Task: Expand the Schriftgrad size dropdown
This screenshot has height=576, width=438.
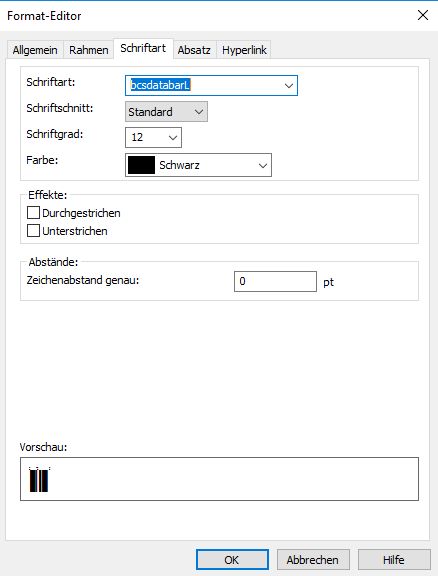Action: [x=173, y=137]
